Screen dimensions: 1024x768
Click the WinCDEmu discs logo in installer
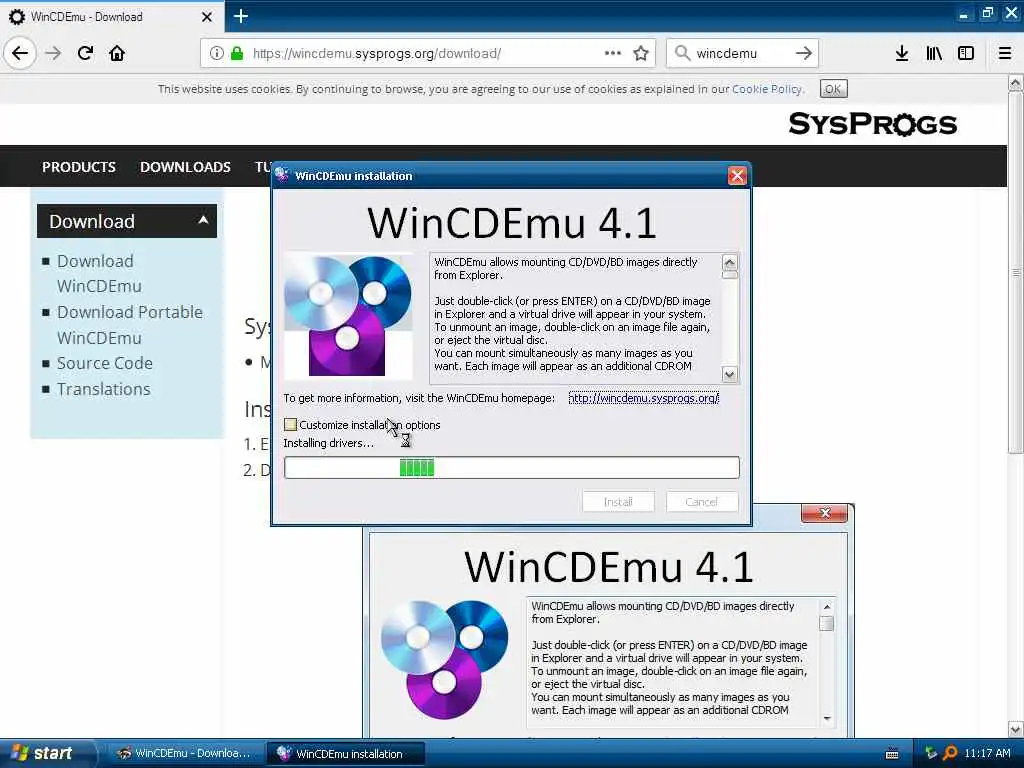pos(348,316)
